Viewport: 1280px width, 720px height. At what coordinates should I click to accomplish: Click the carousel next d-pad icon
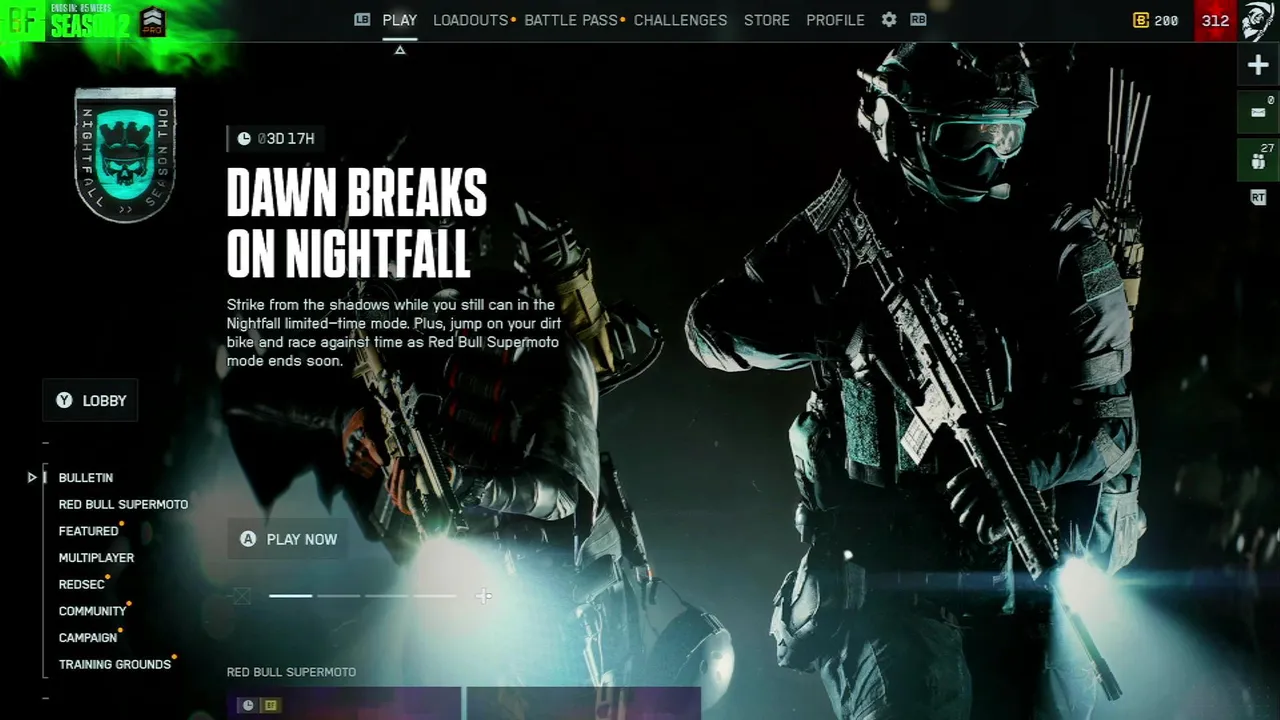coord(484,596)
